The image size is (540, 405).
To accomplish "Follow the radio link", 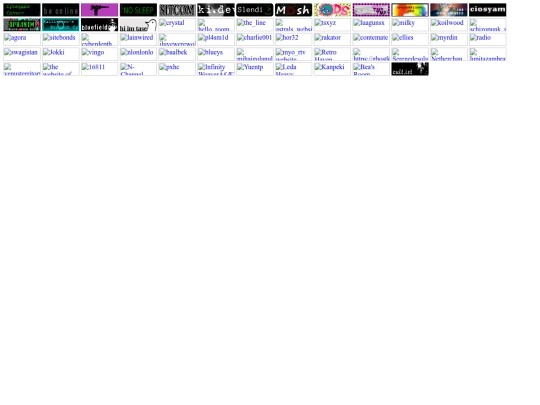I will [488, 40].
